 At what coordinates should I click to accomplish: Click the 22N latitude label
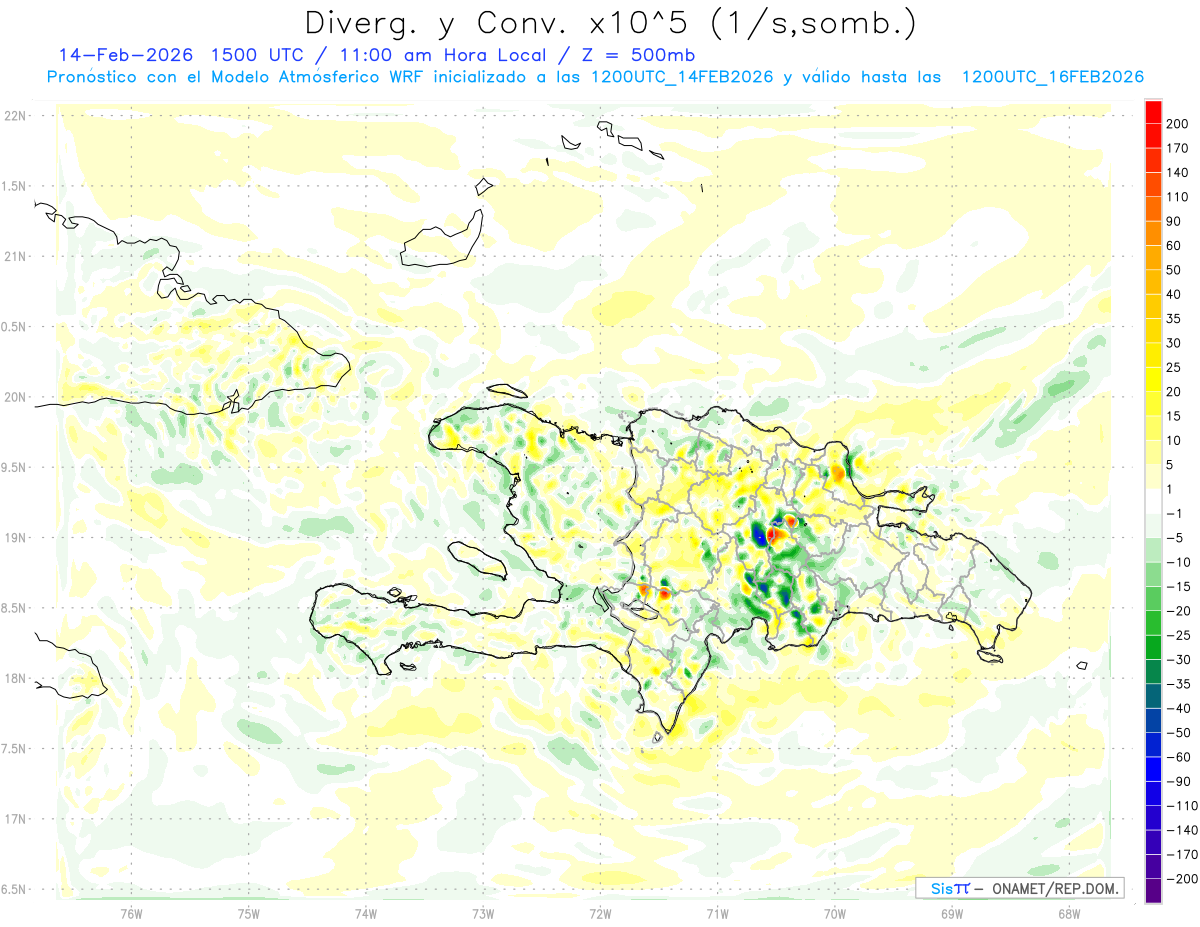[14, 115]
